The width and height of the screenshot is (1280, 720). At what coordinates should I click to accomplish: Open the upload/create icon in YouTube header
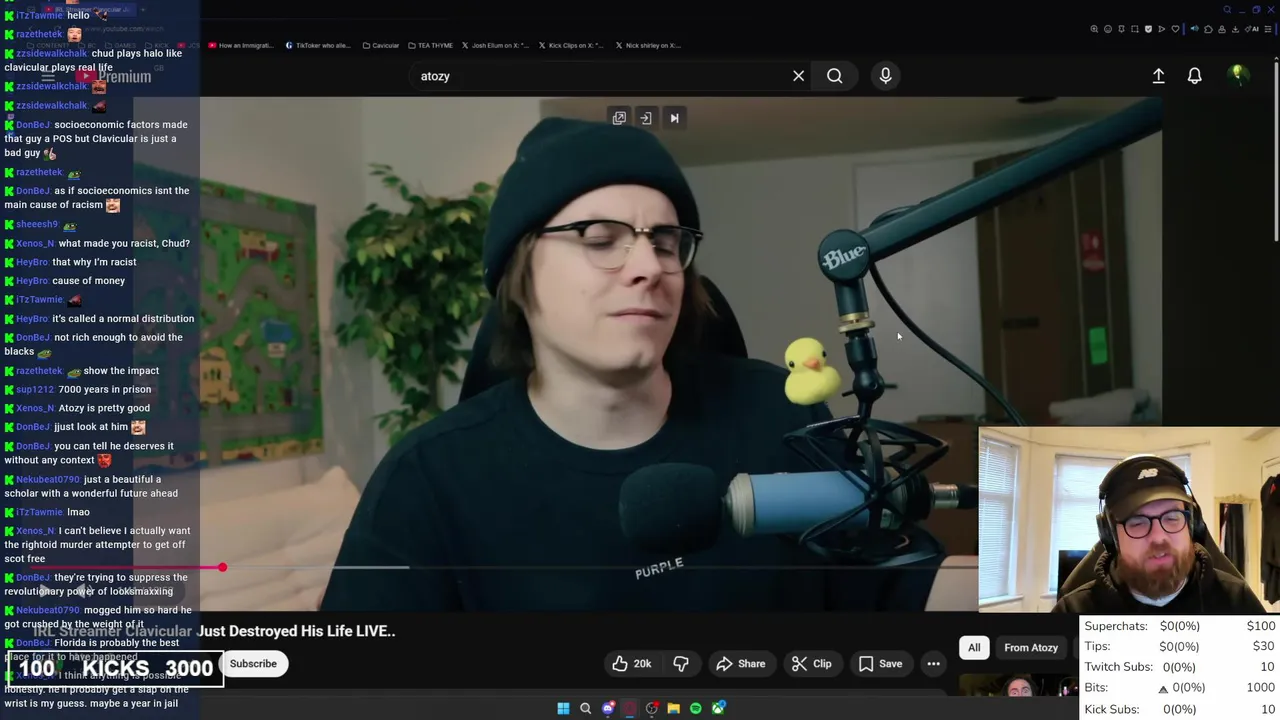(1158, 76)
